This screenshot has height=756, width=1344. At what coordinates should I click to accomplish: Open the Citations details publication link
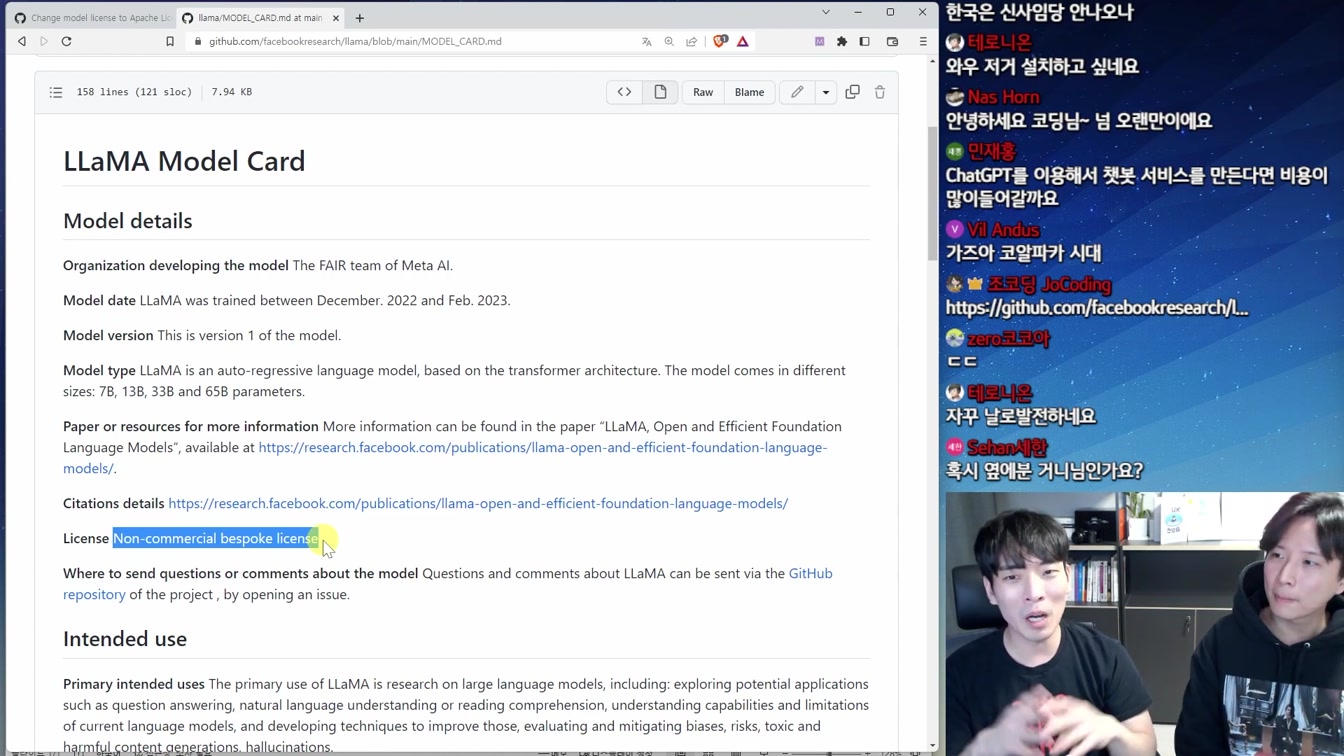478,504
